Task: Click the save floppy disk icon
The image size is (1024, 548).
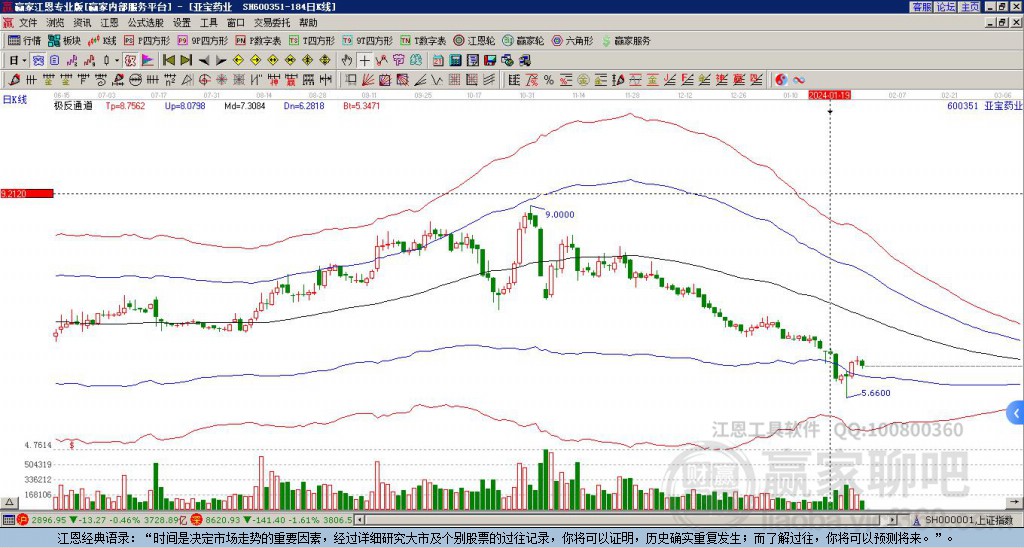Action: [x=490, y=60]
